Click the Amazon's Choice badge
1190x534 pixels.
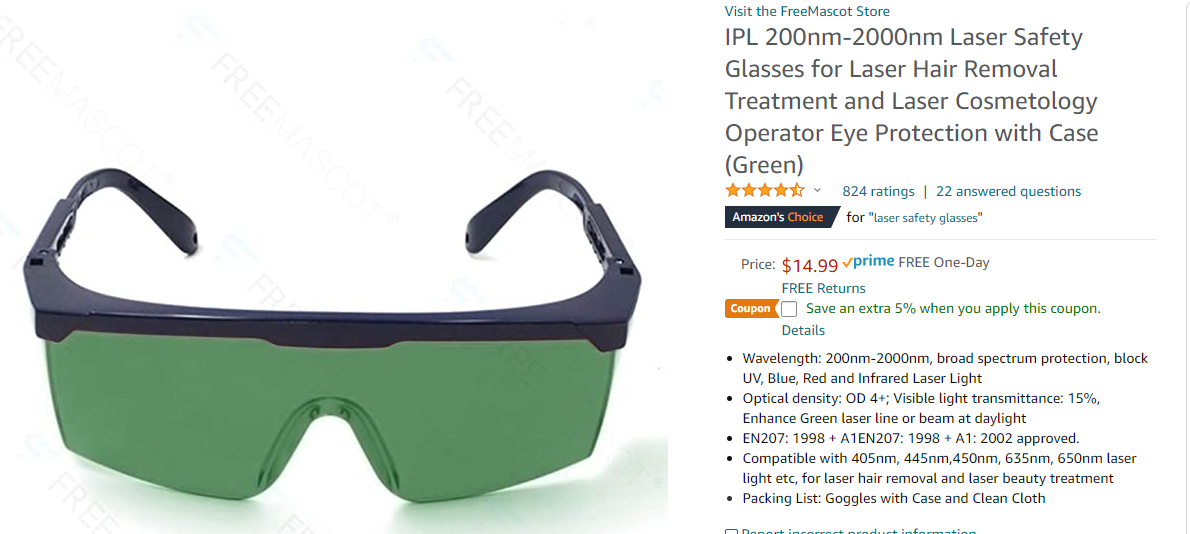pyautogui.click(x=782, y=217)
